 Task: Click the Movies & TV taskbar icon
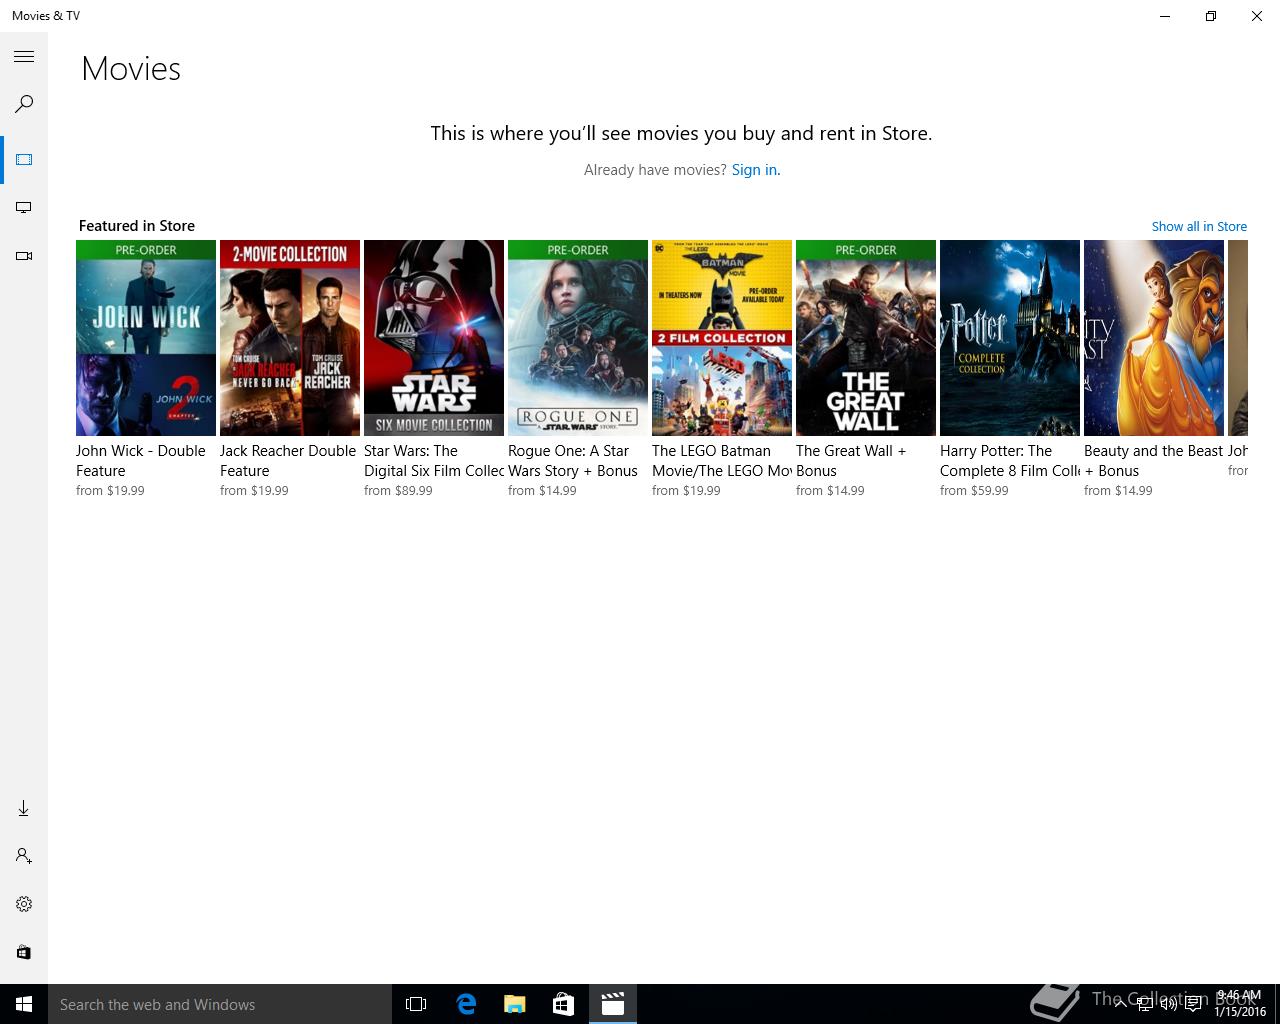pos(612,1004)
